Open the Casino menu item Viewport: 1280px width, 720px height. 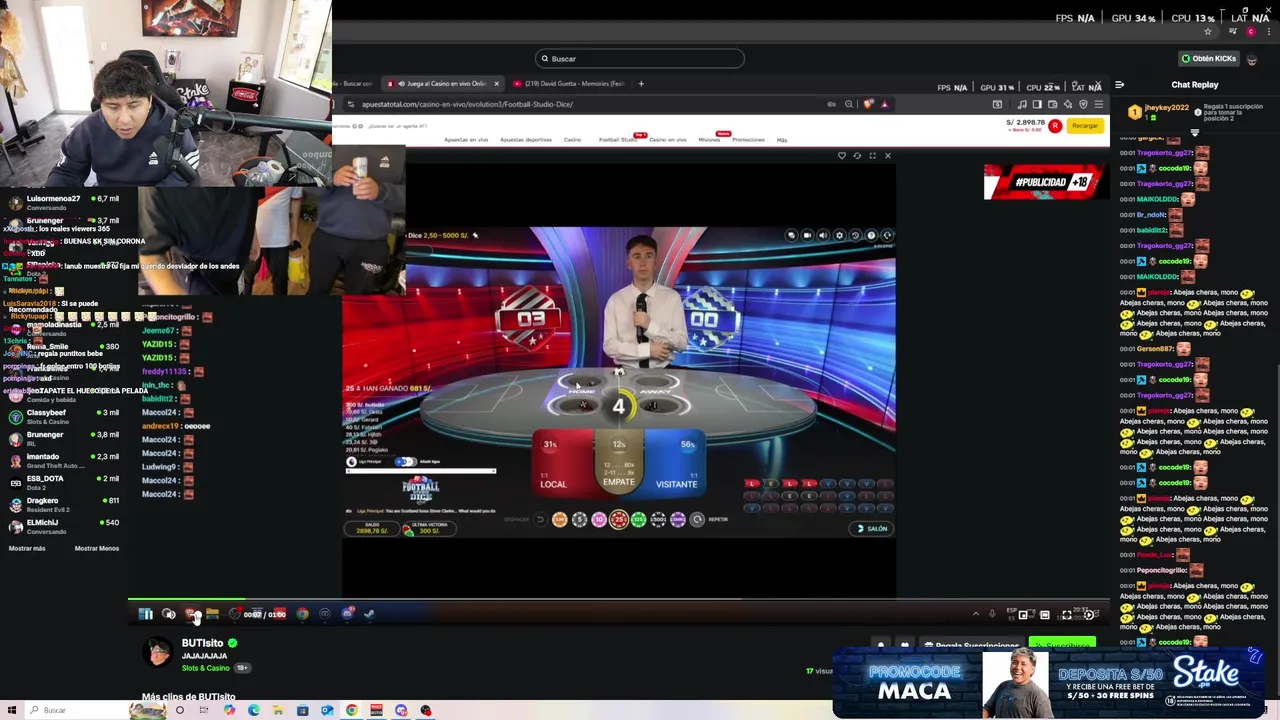point(572,140)
